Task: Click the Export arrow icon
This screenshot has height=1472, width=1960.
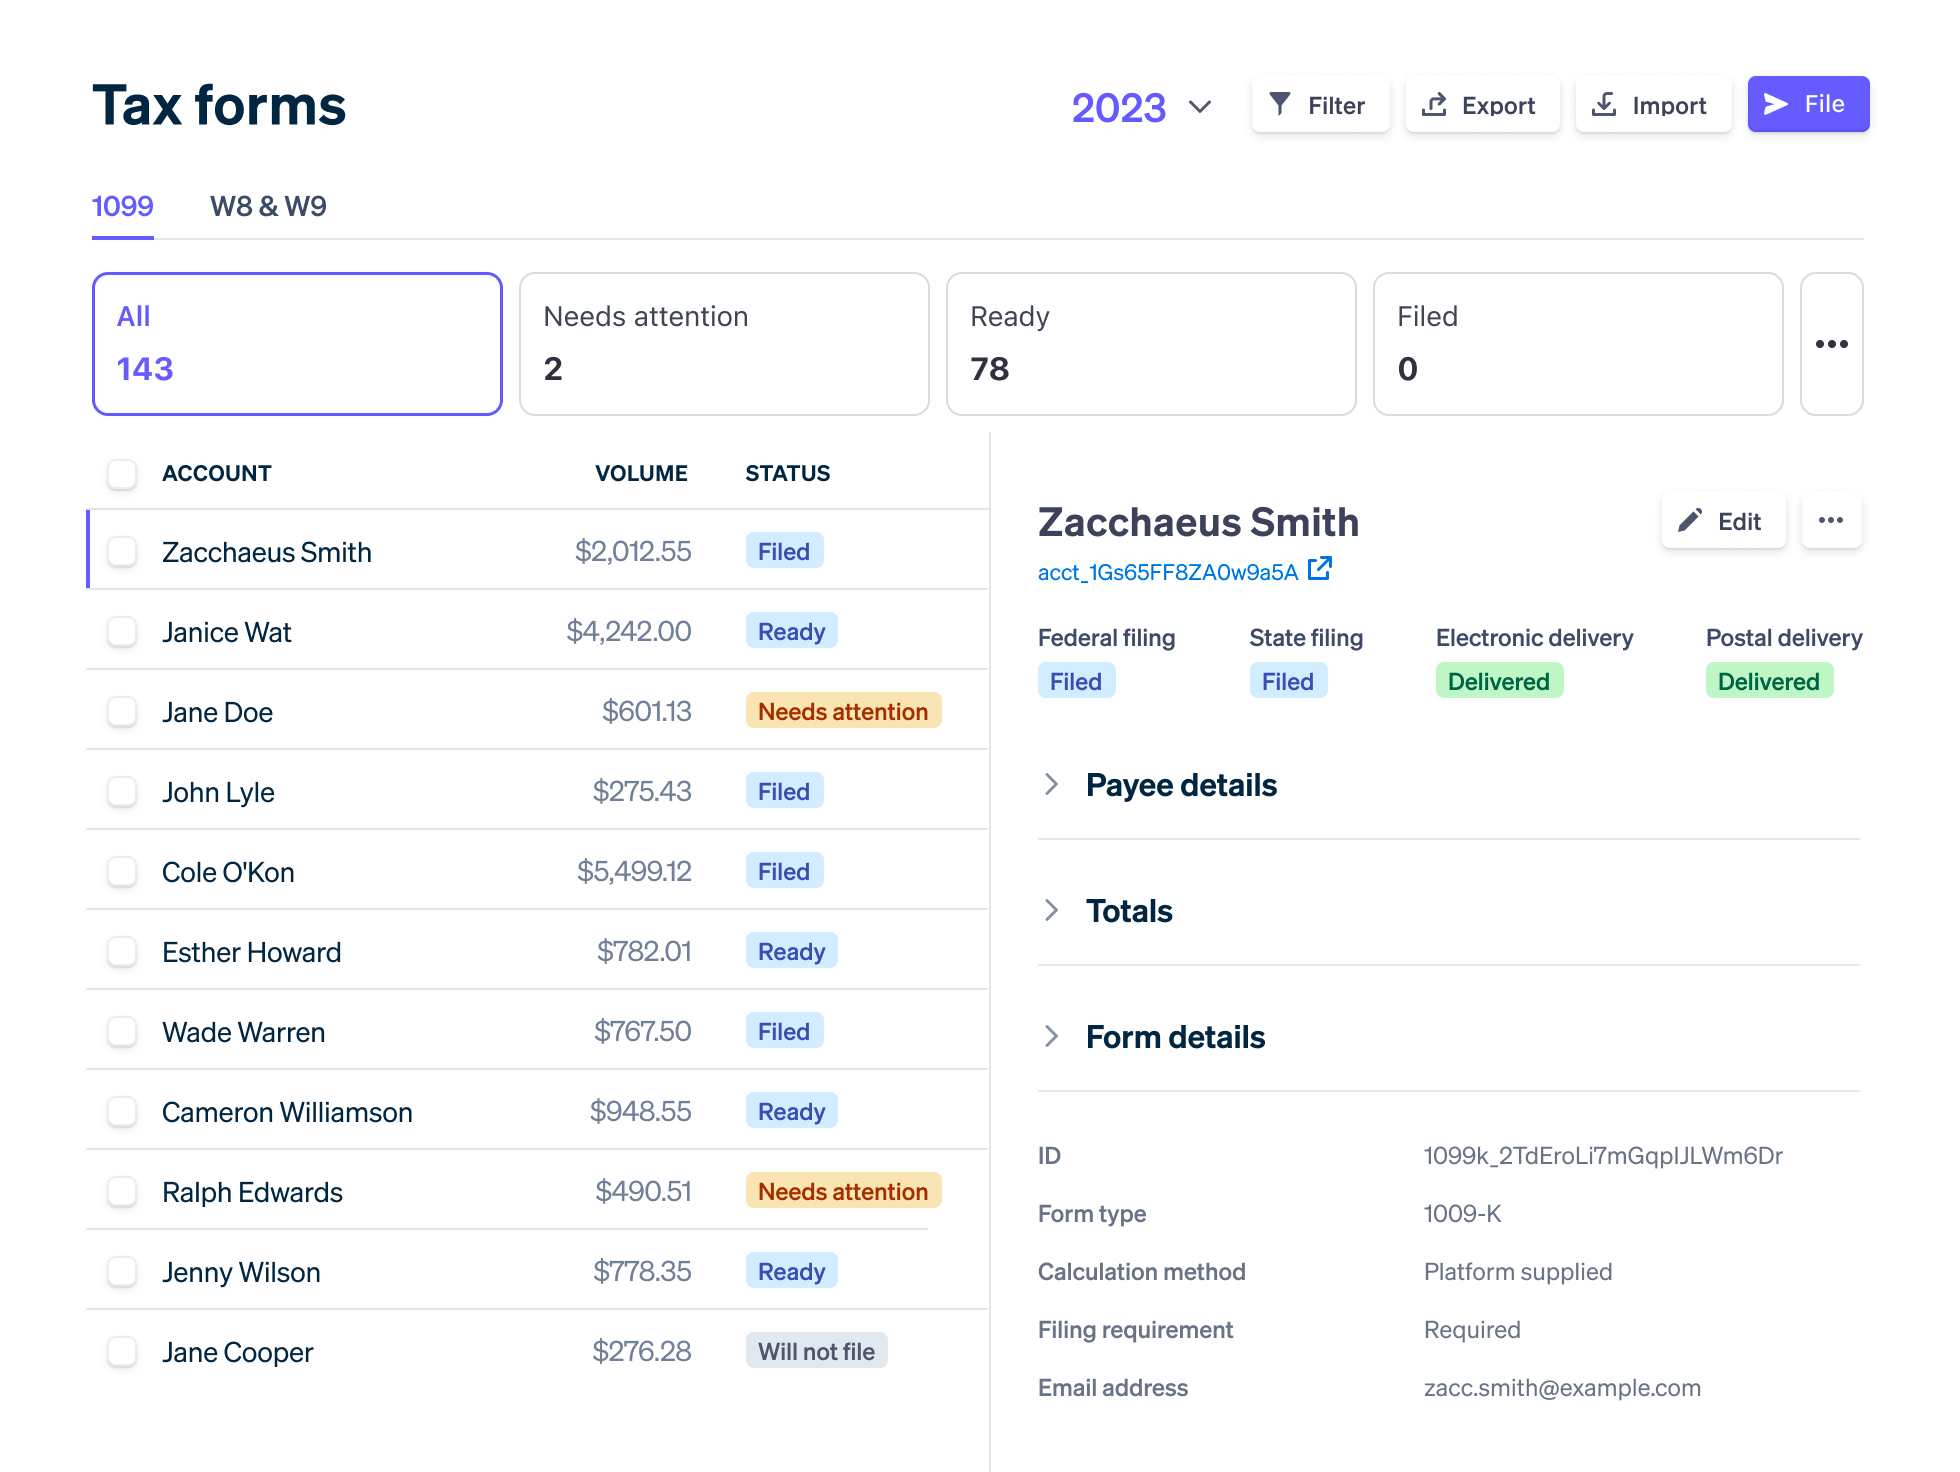Action: click(x=1434, y=104)
